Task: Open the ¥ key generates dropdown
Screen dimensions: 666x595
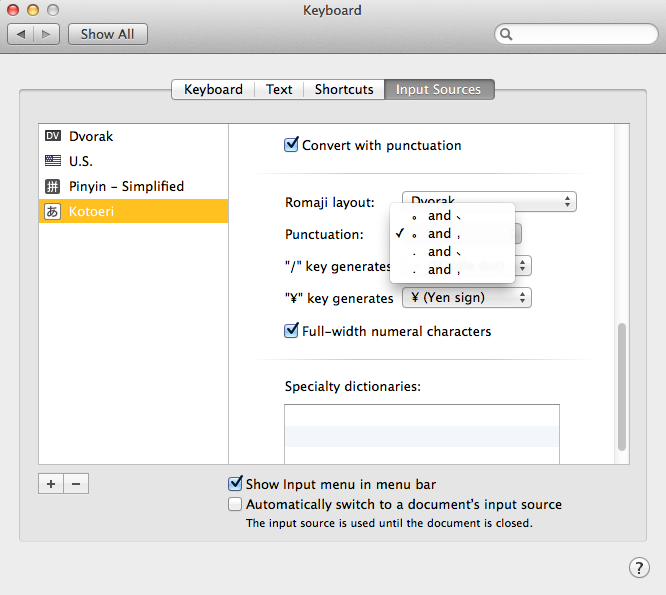Action: [466, 298]
